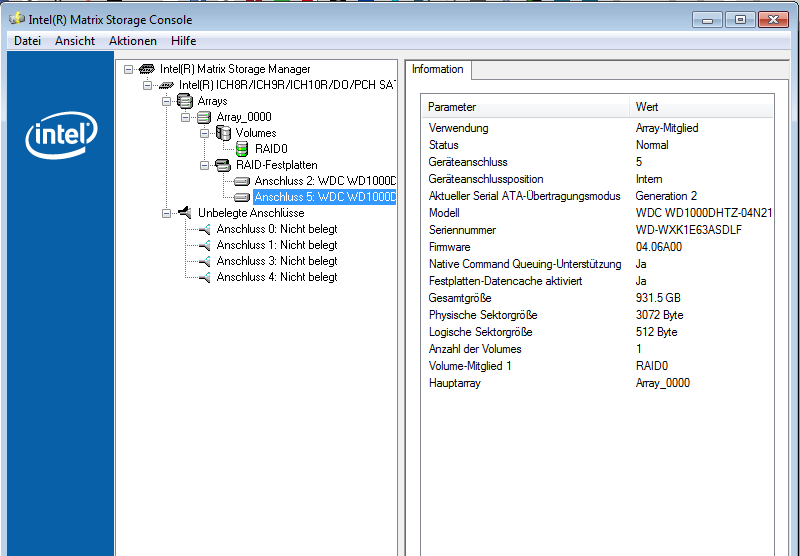Click the Verwendung parameter row
The height and width of the screenshot is (556, 800).
pos(597,128)
